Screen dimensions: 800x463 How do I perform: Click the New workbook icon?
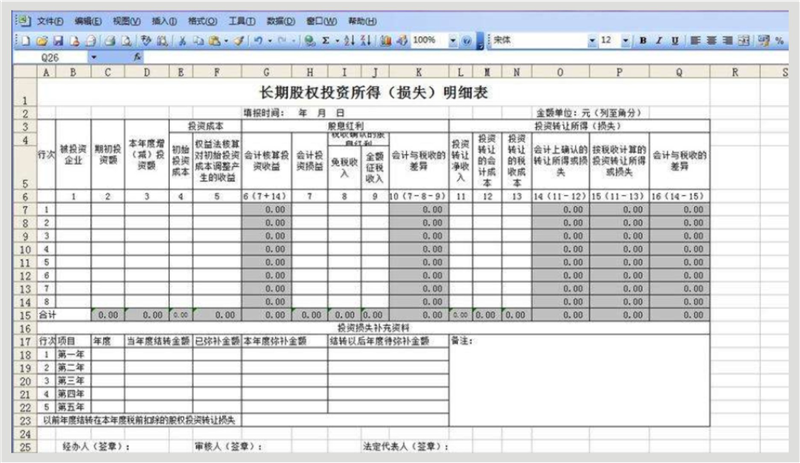pos(25,40)
